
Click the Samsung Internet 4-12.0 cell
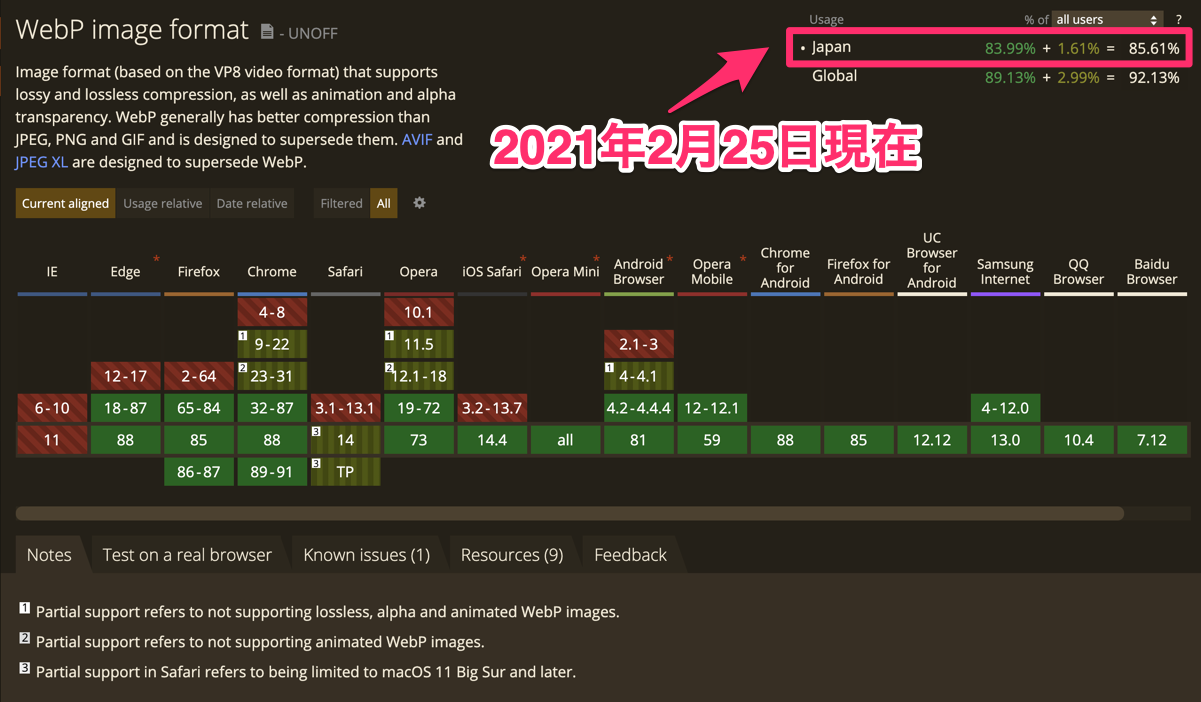click(x=1005, y=408)
